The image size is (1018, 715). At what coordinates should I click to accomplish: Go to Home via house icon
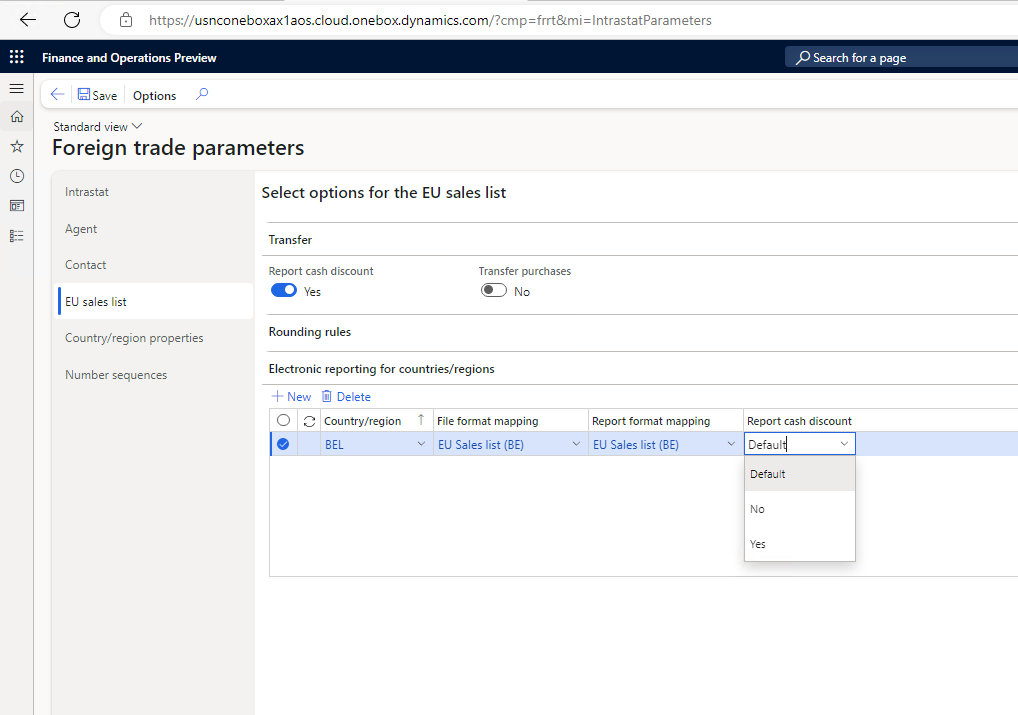tap(17, 117)
